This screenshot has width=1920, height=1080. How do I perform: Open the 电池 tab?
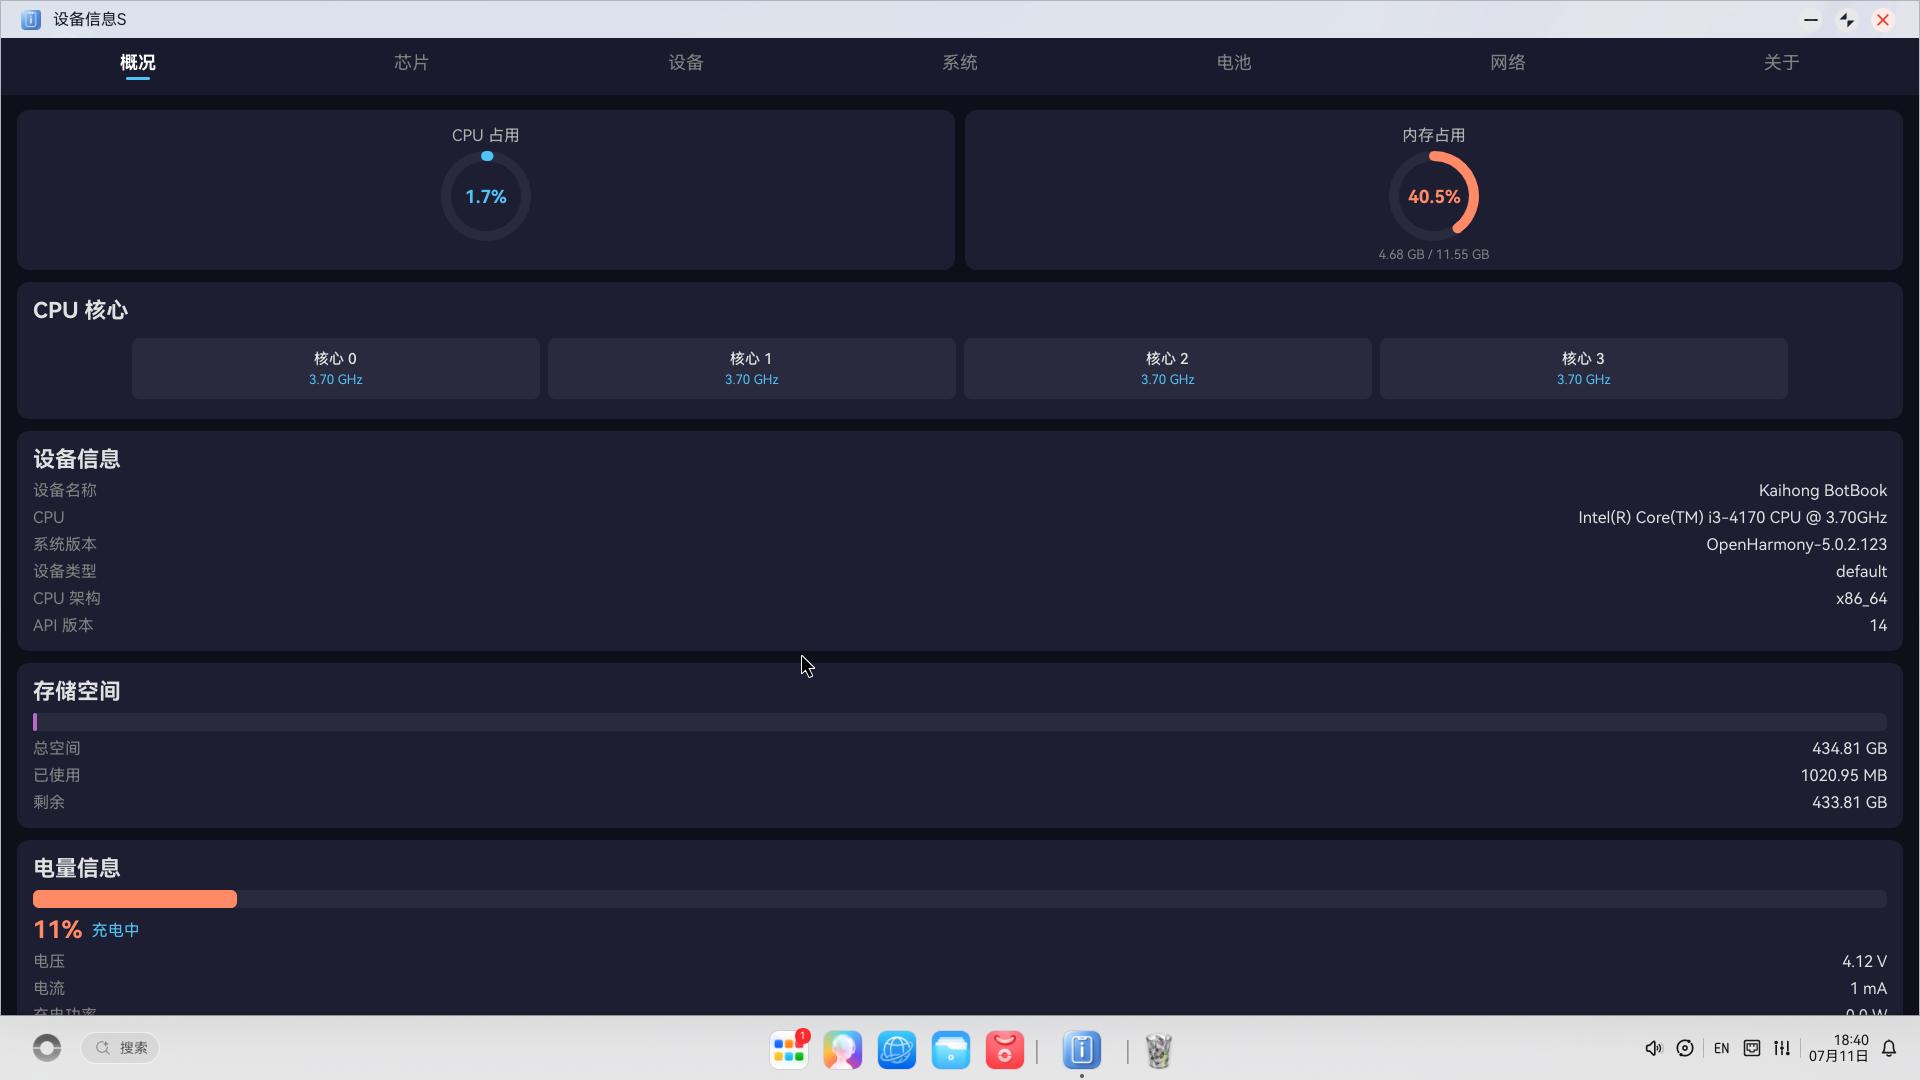click(1233, 62)
